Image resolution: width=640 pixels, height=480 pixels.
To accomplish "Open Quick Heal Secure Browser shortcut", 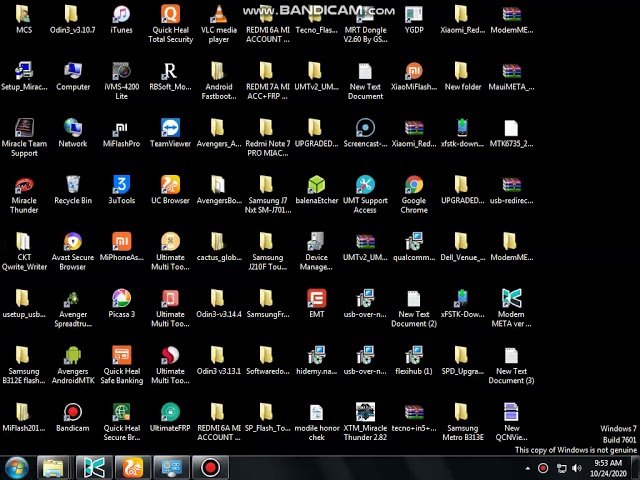I will tap(121, 422).
